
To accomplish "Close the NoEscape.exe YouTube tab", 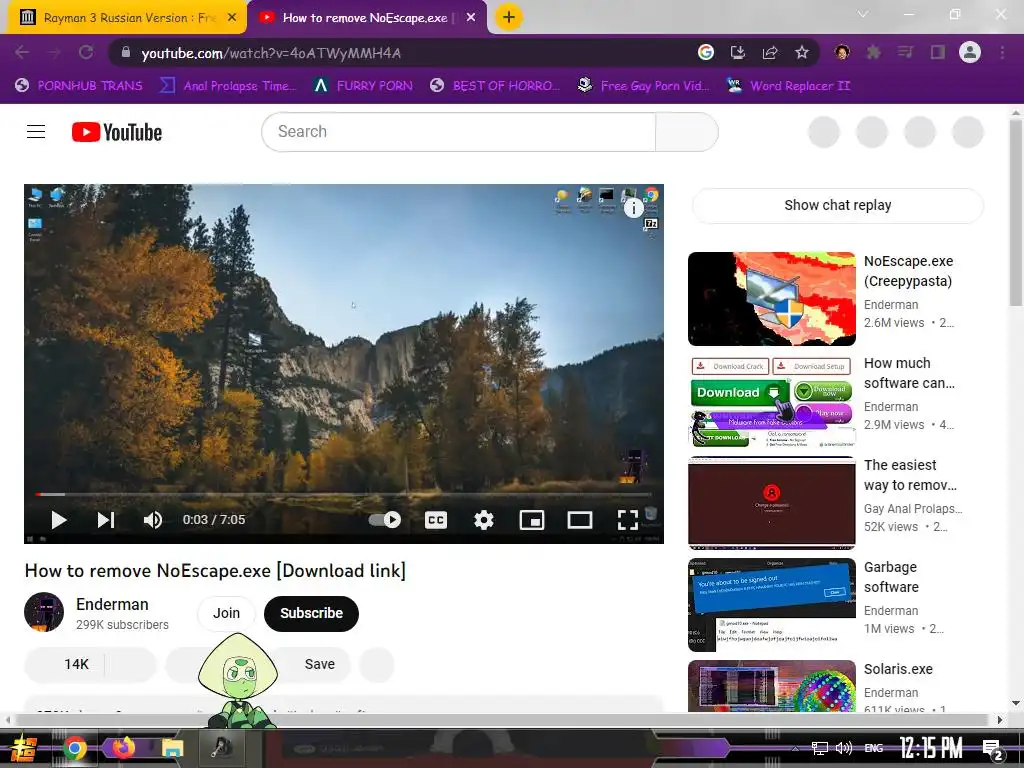I will click(x=471, y=18).
